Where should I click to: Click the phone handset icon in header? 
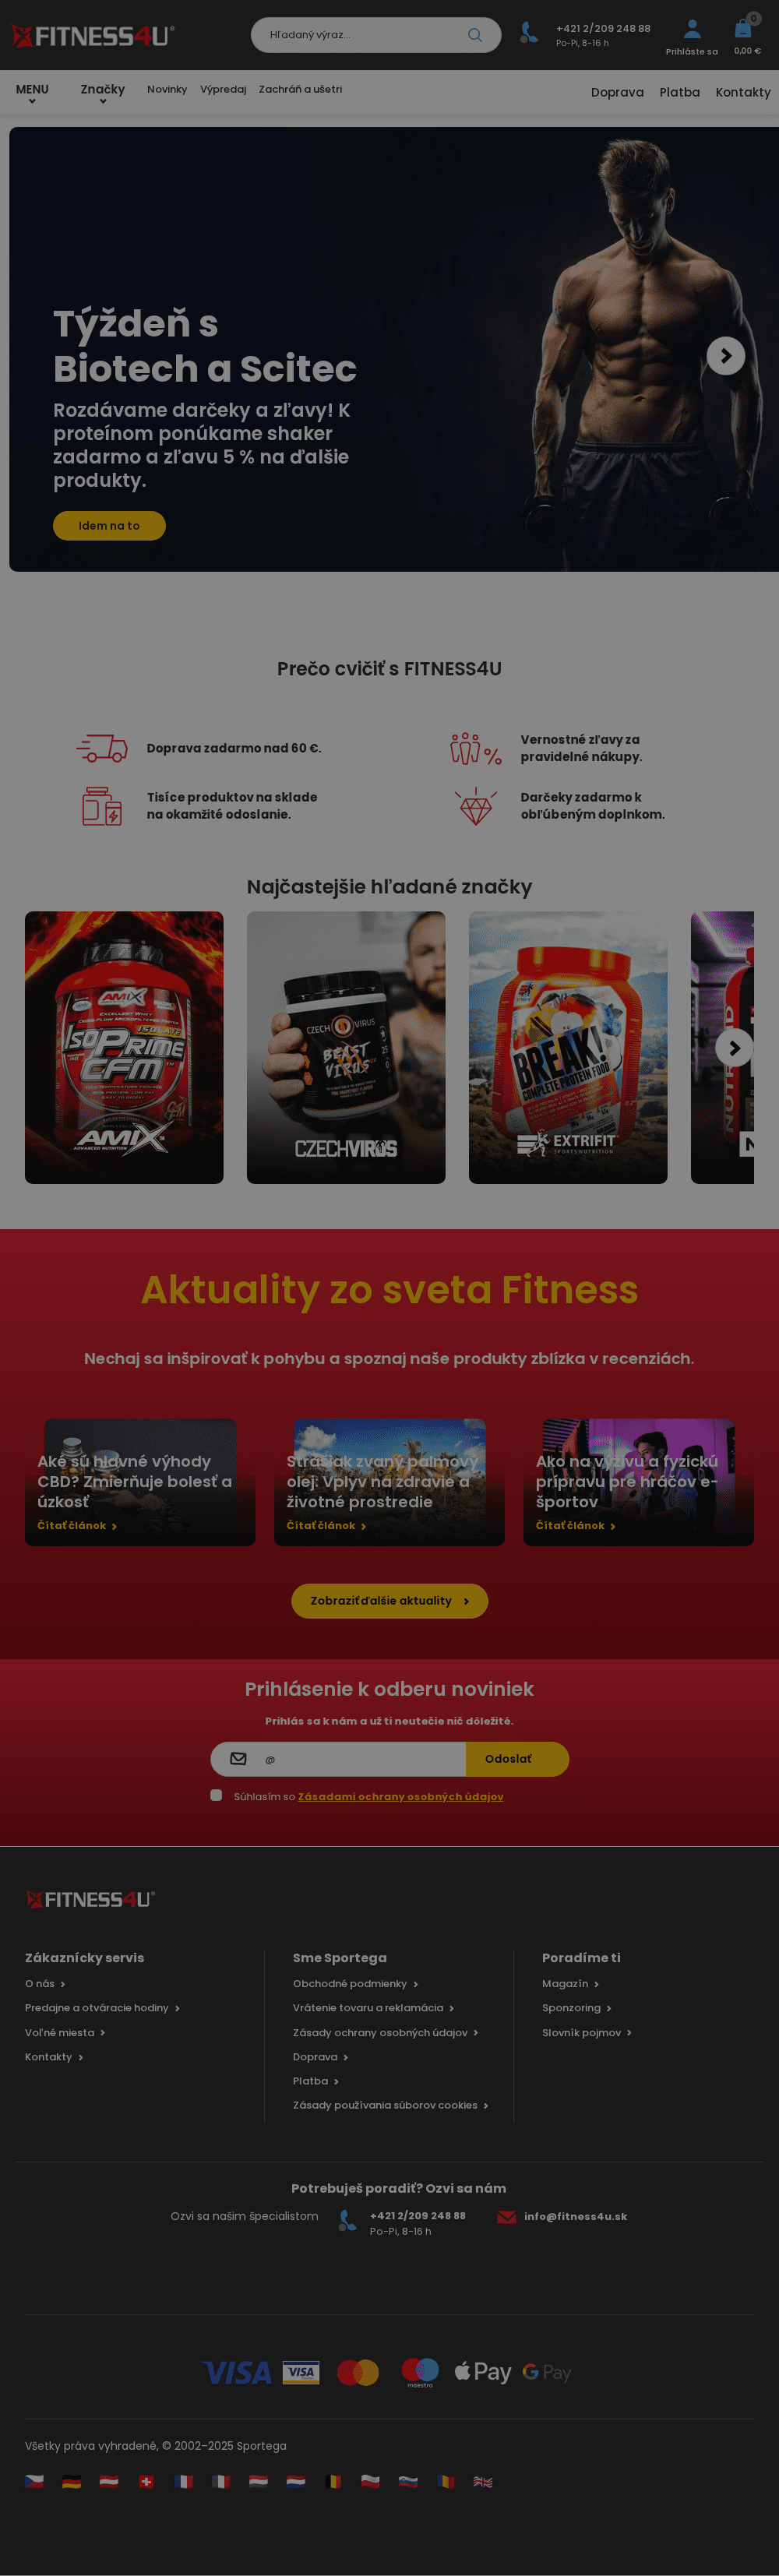coord(529,34)
